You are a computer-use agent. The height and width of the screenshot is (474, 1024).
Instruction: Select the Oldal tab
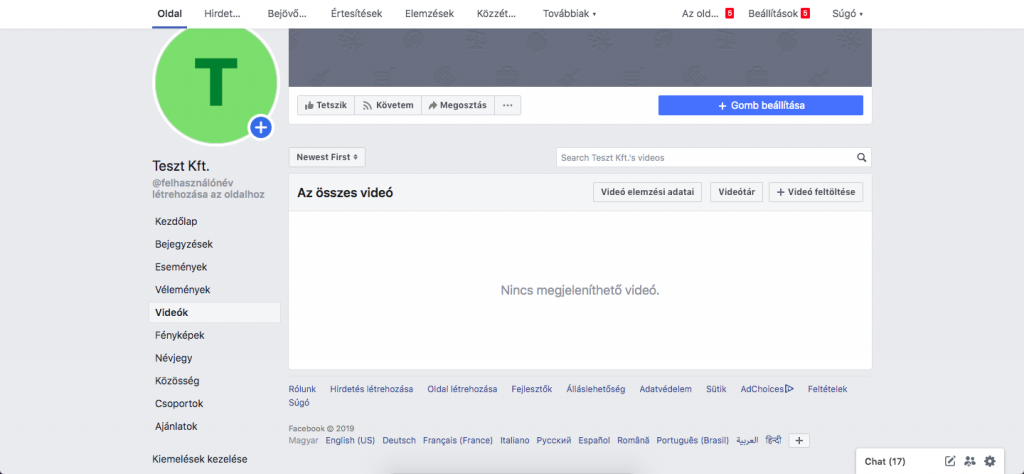170,14
